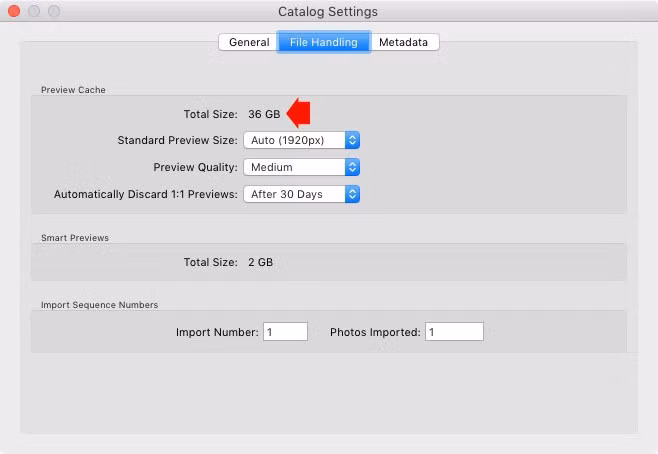Image resolution: width=658 pixels, height=454 pixels.
Task: Click the Preview Cache section heading
Action: [x=73, y=90]
